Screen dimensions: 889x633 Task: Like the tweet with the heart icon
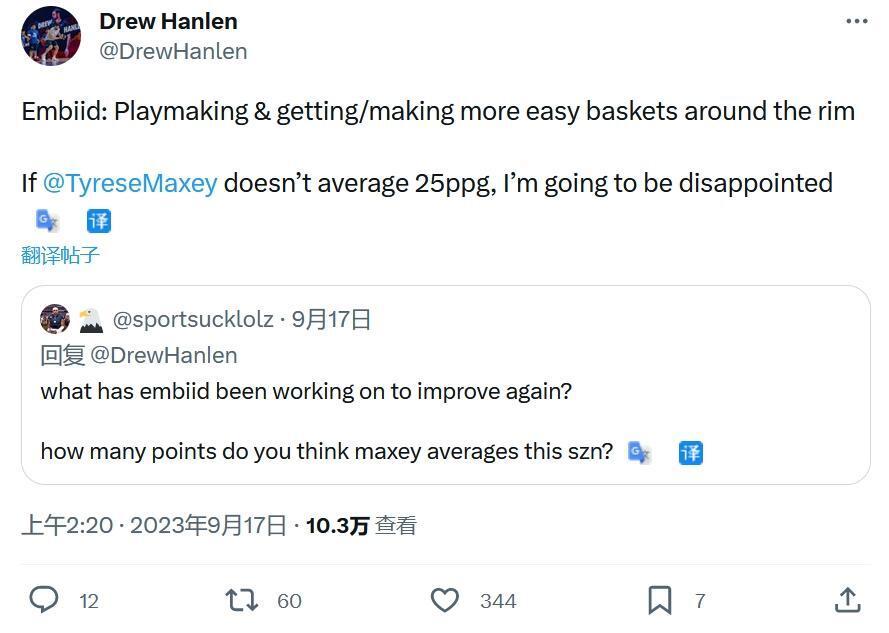click(444, 600)
